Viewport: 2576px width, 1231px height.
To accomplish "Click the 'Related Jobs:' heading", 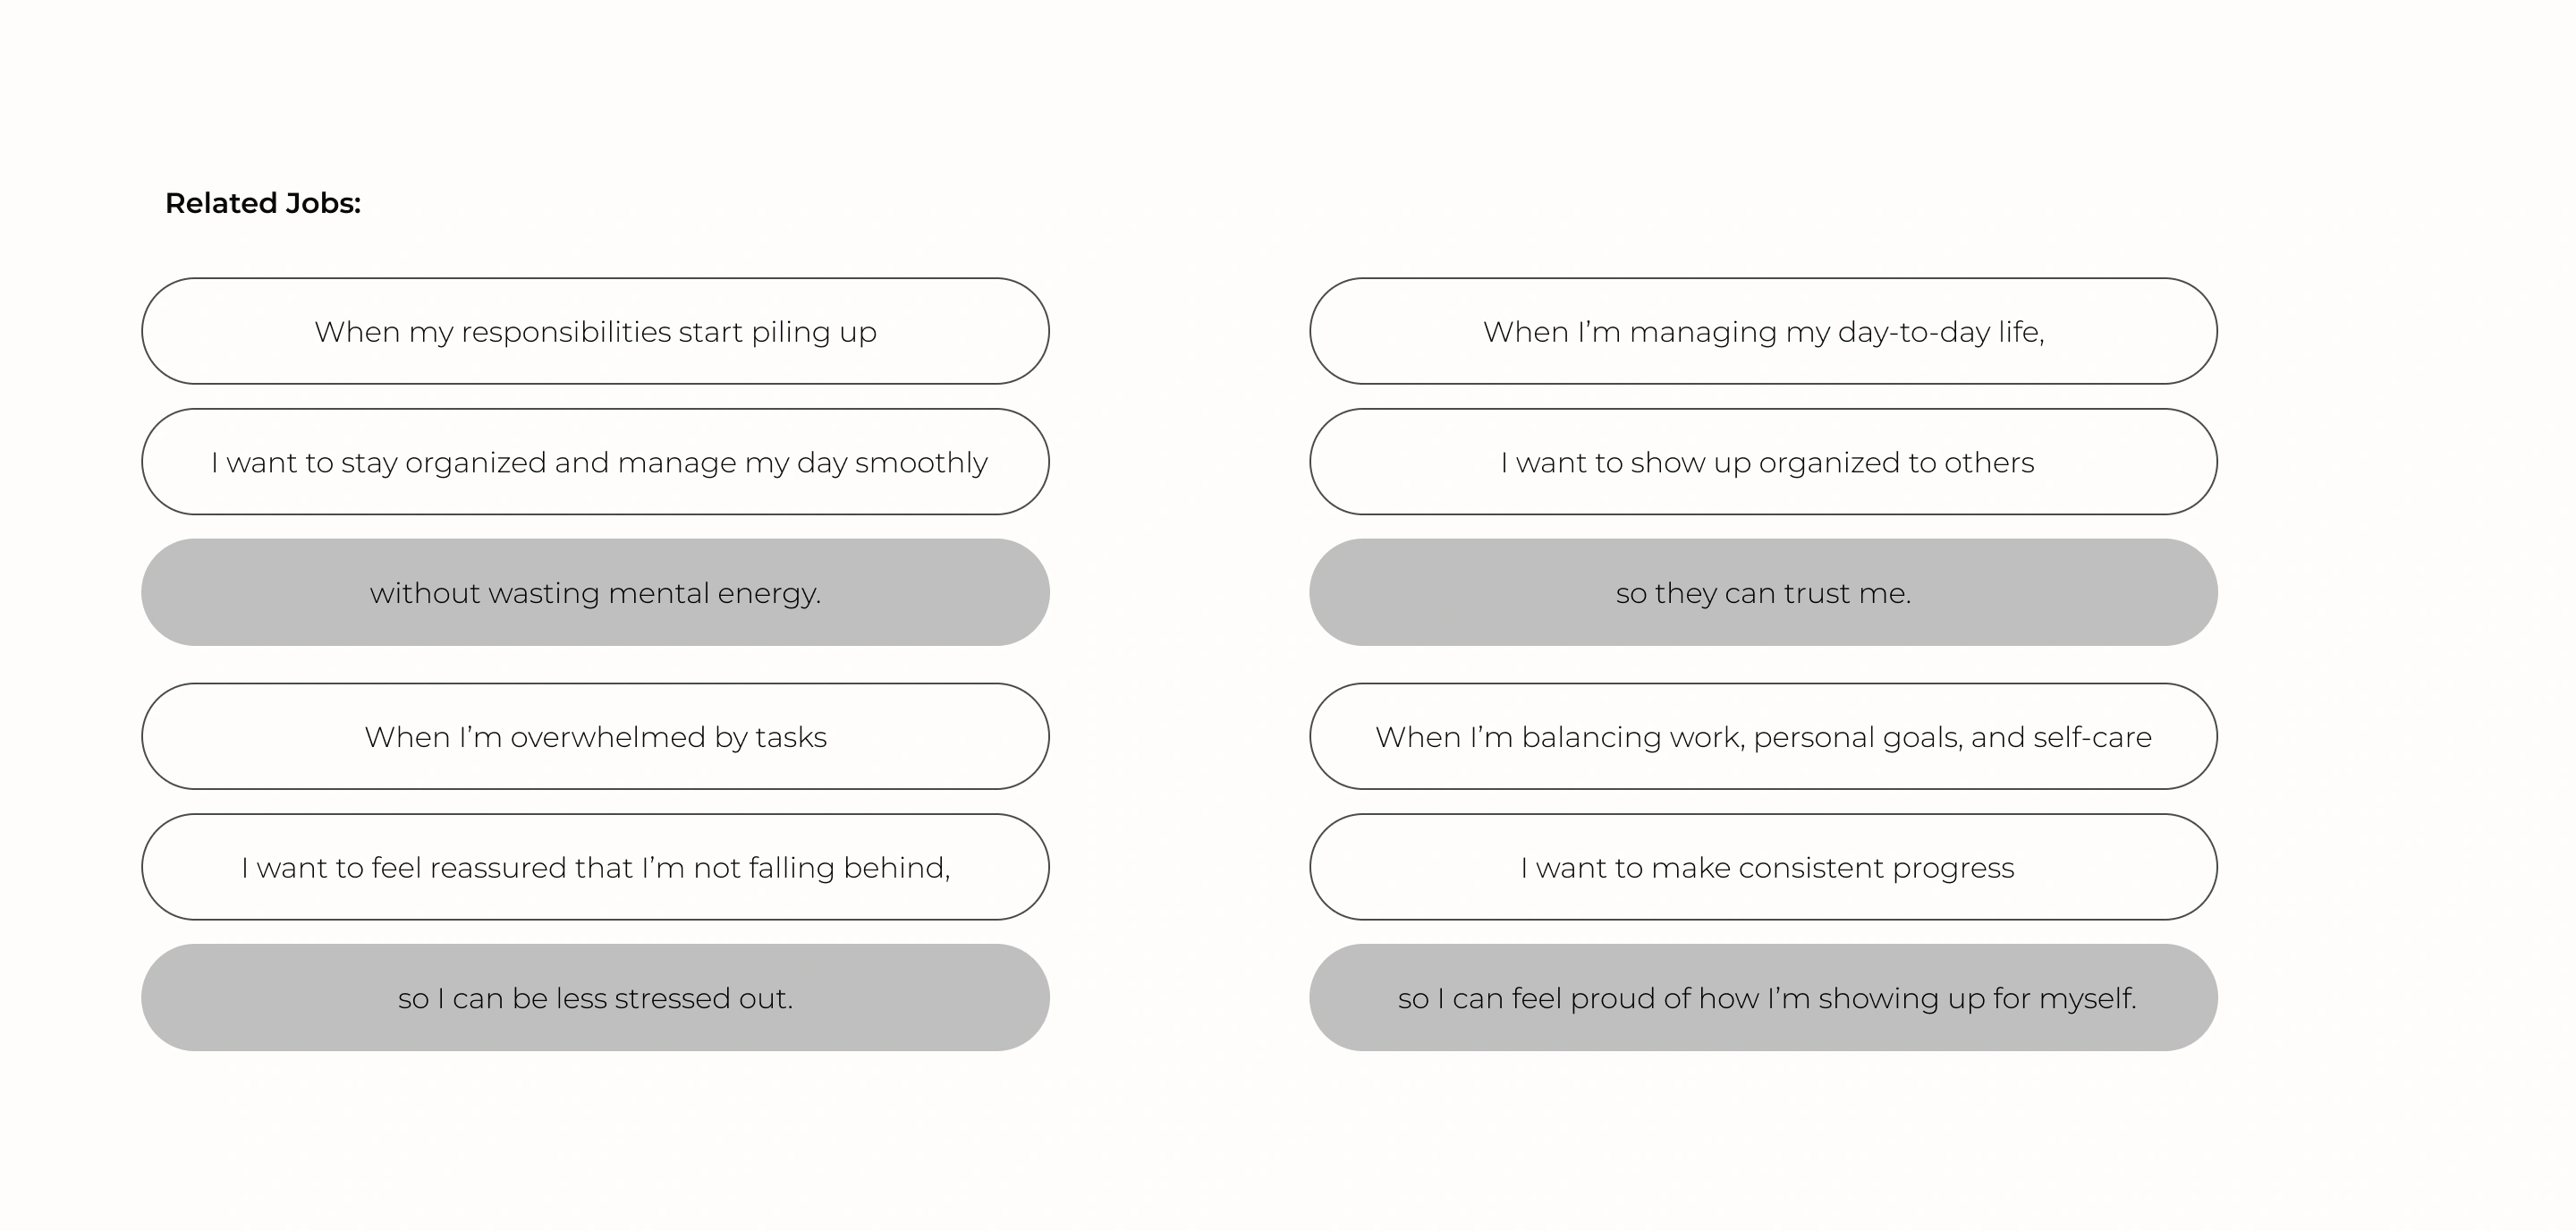I will point(262,203).
